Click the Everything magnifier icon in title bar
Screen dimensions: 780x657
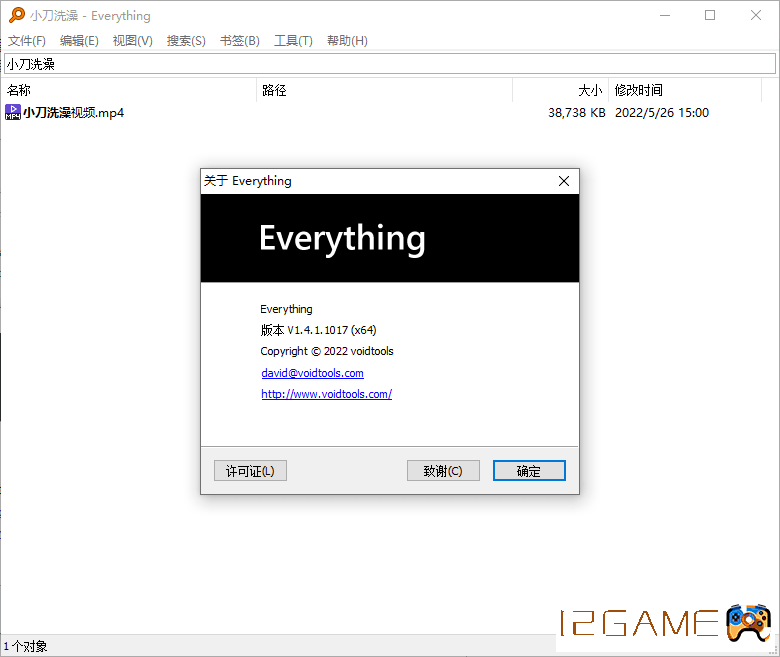point(17,15)
